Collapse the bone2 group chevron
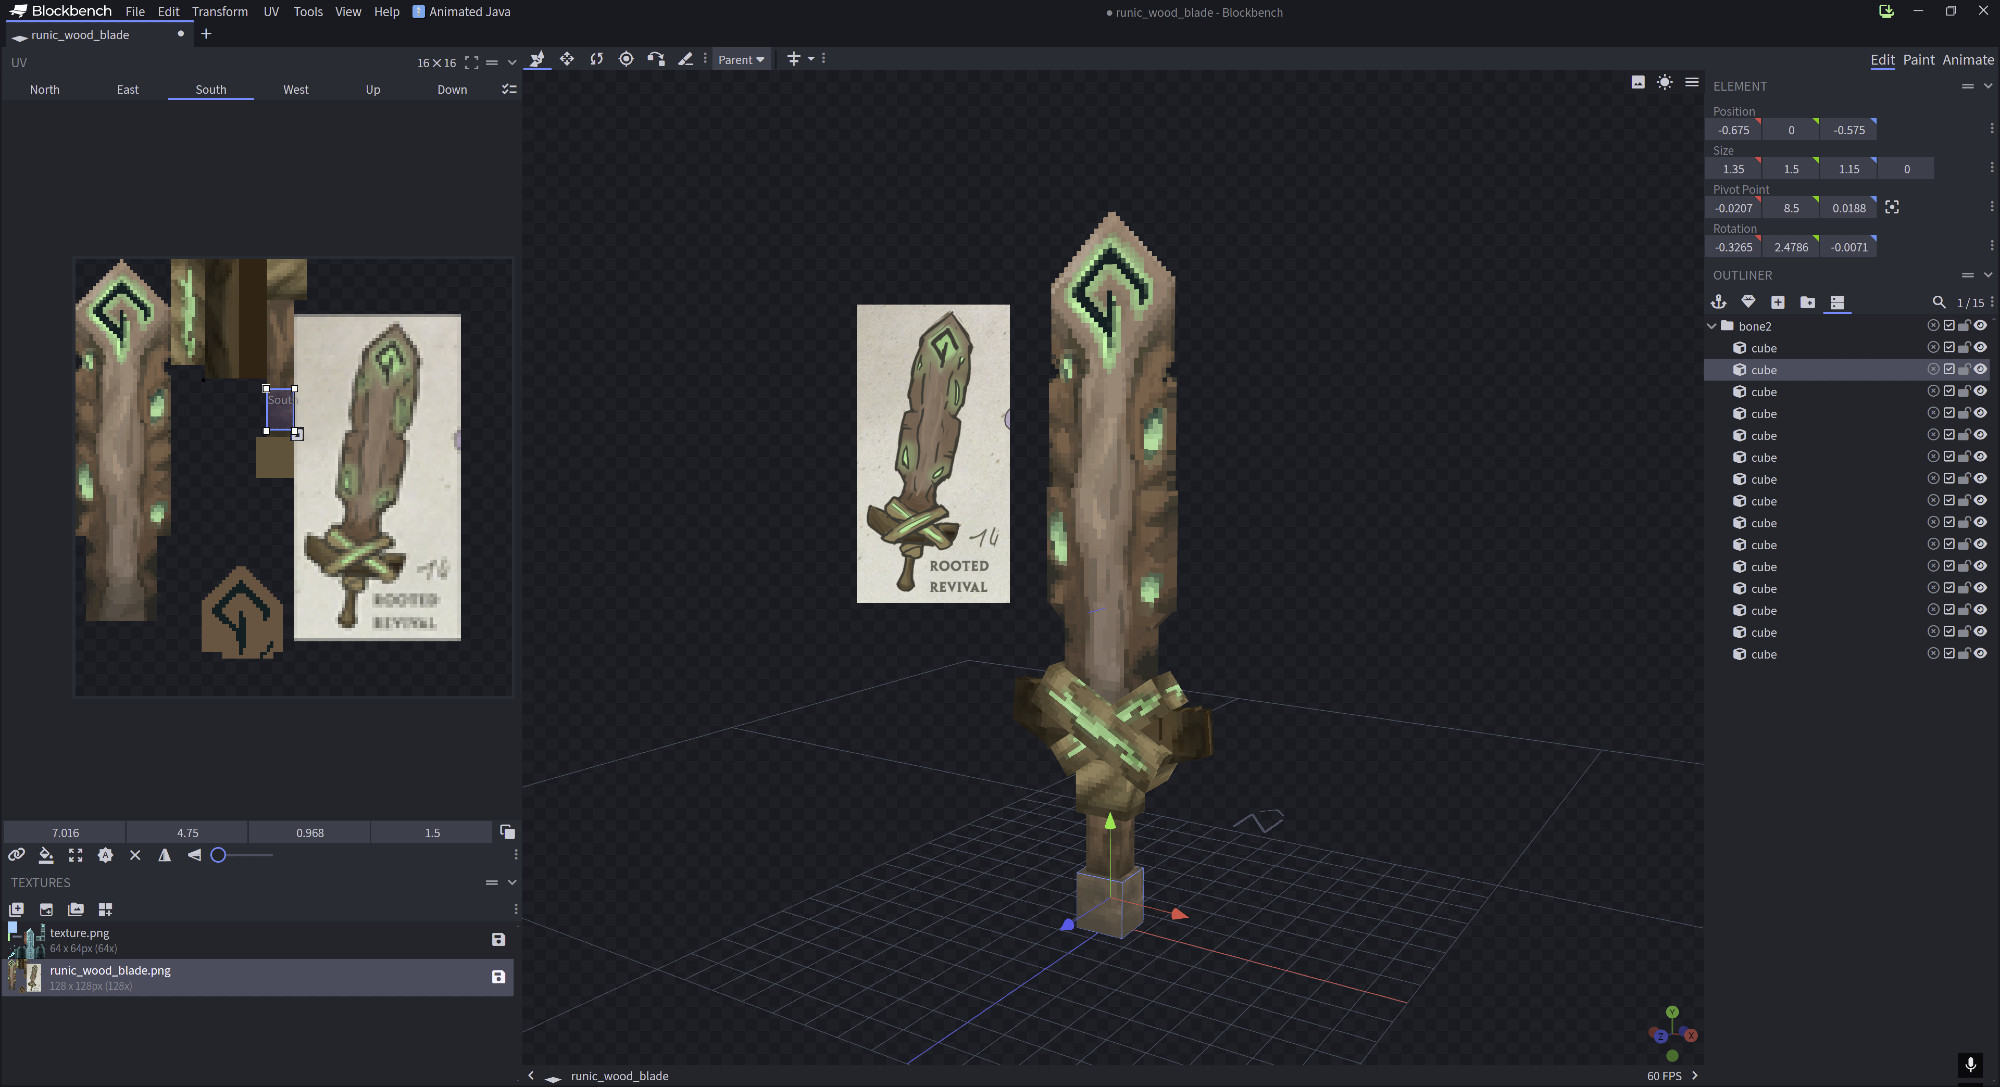The height and width of the screenshot is (1087, 2000). 1712,326
